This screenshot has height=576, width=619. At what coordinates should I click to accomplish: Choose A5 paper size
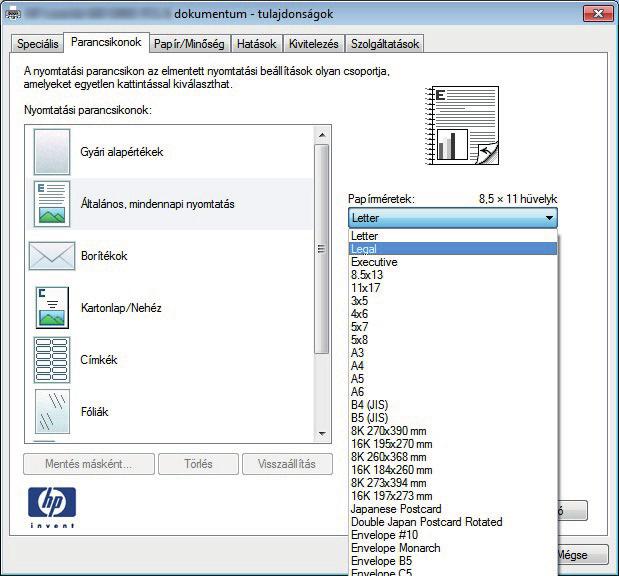pos(452,379)
